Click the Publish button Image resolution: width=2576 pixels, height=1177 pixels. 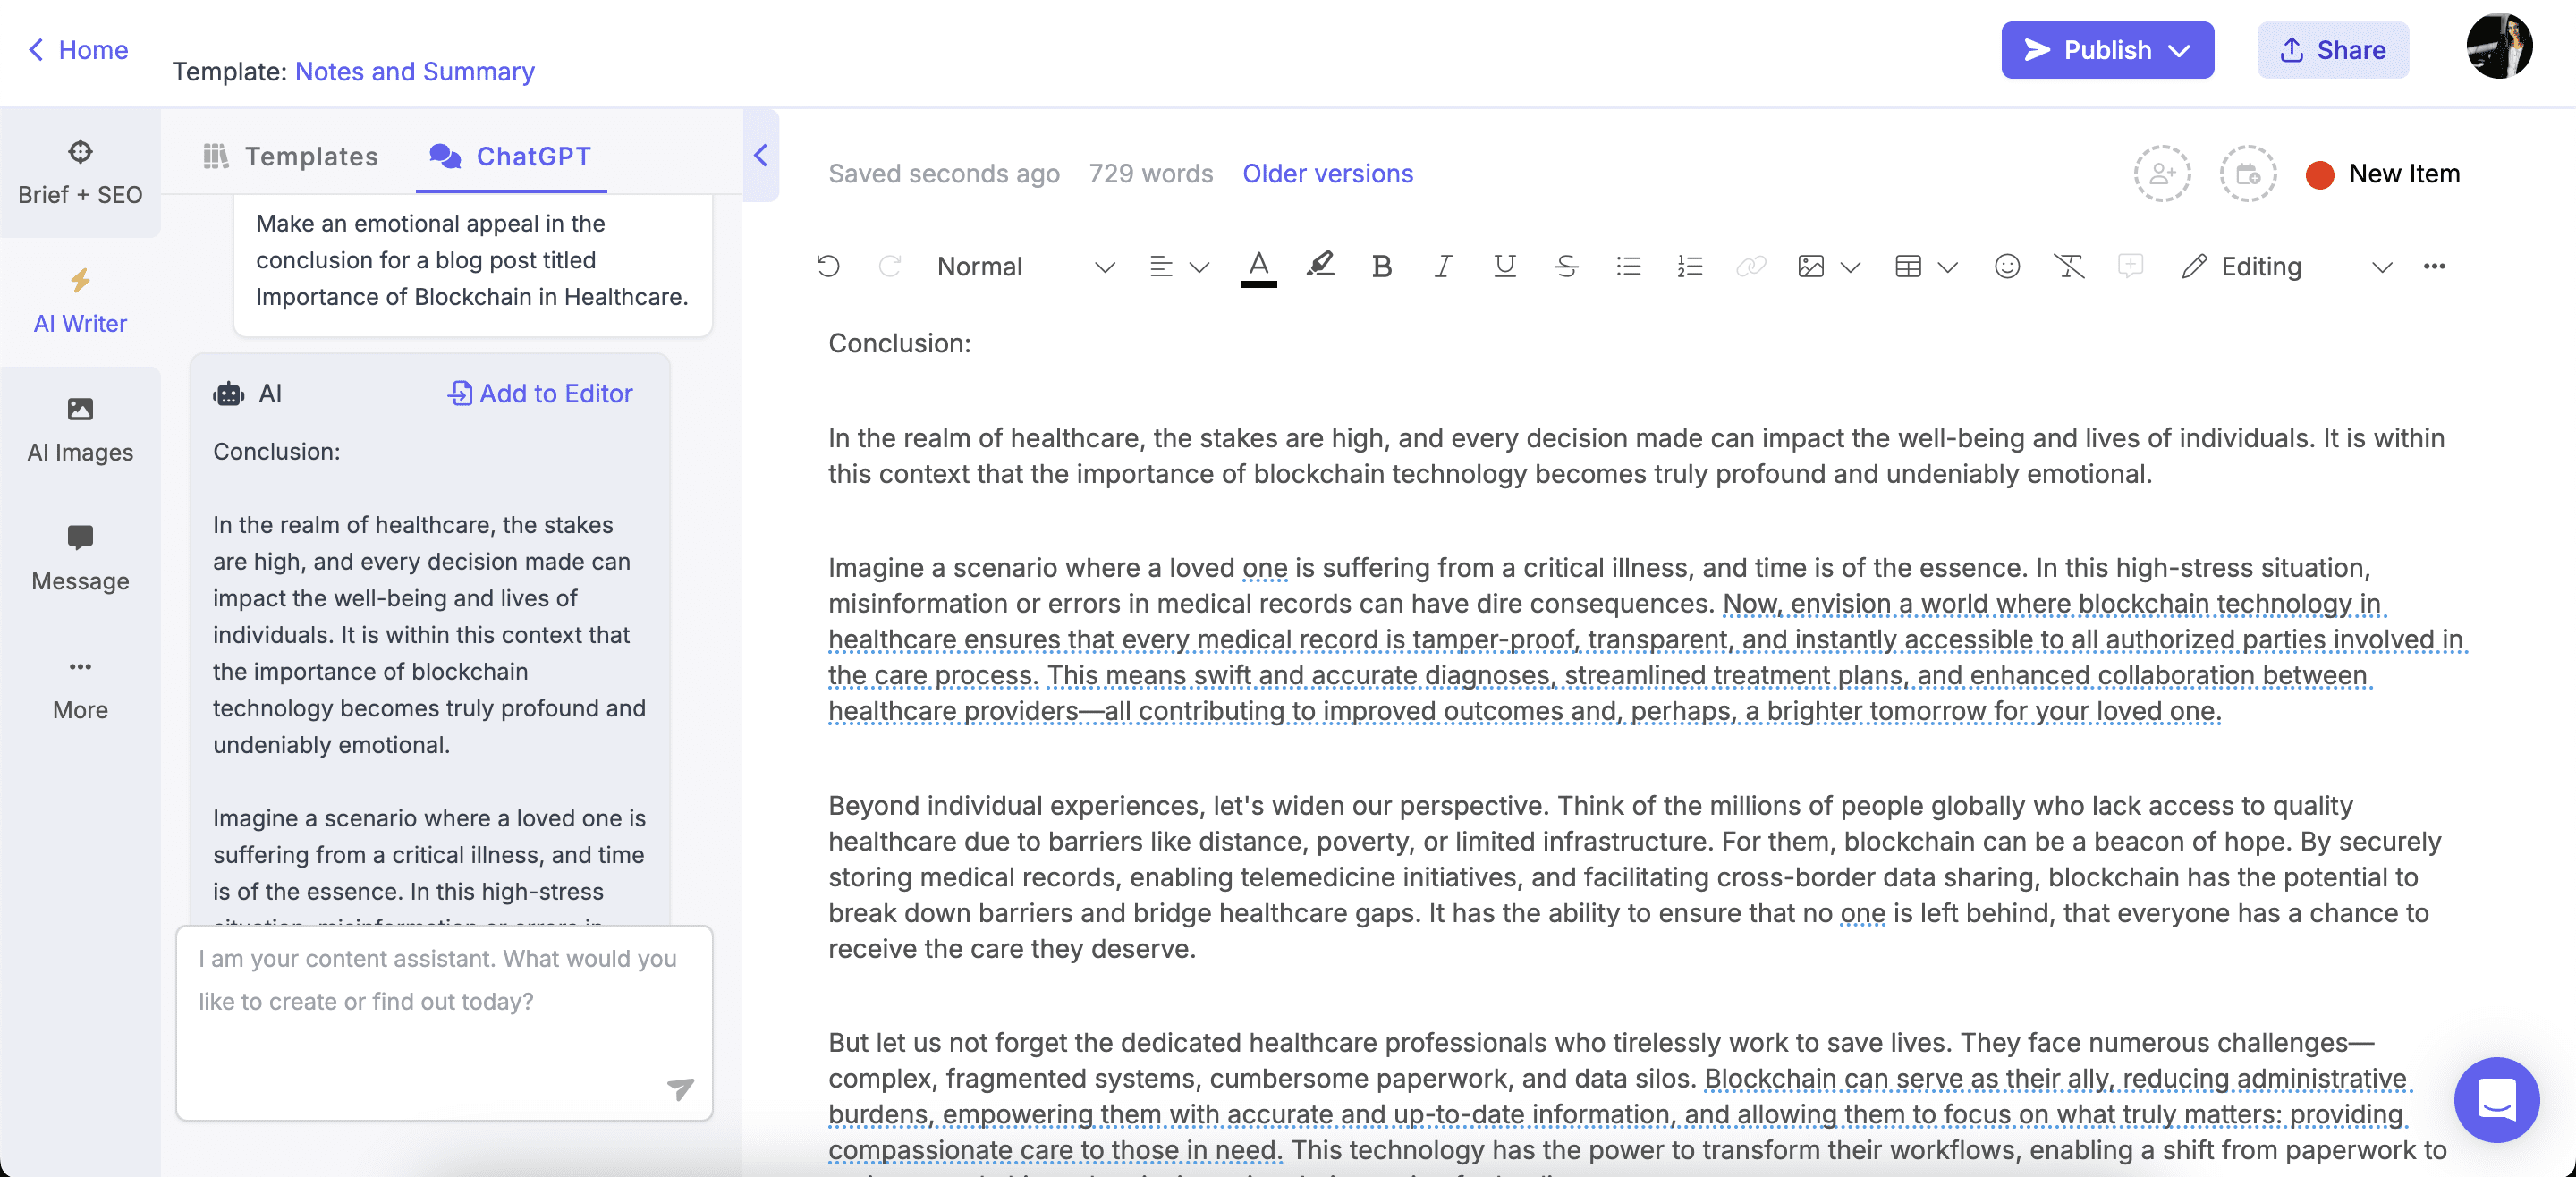tap(2106, 47)
